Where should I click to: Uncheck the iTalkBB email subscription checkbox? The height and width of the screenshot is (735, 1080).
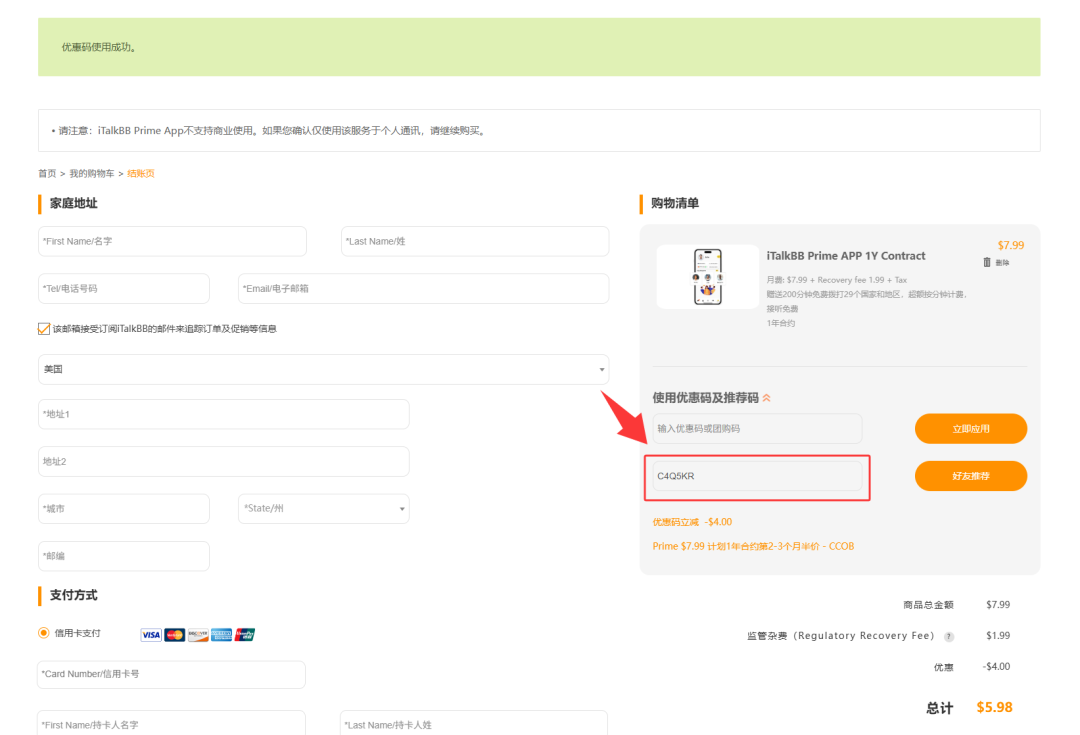pyautogui.click(x=44, y=329)
